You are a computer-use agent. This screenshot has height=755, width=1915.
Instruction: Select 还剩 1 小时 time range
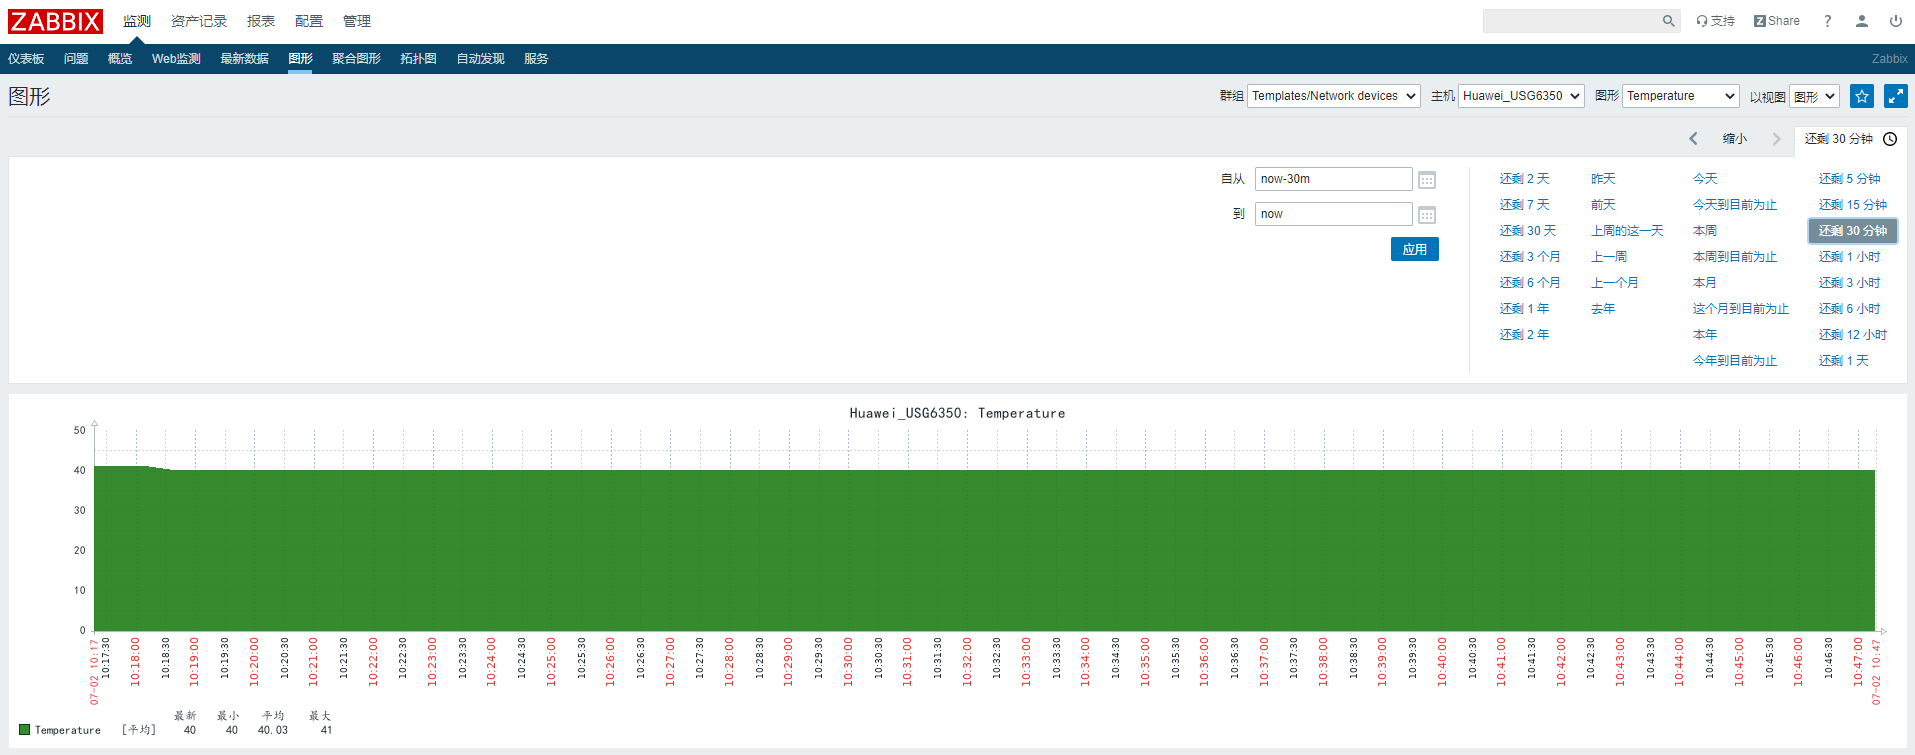(x=1850, y=257)
